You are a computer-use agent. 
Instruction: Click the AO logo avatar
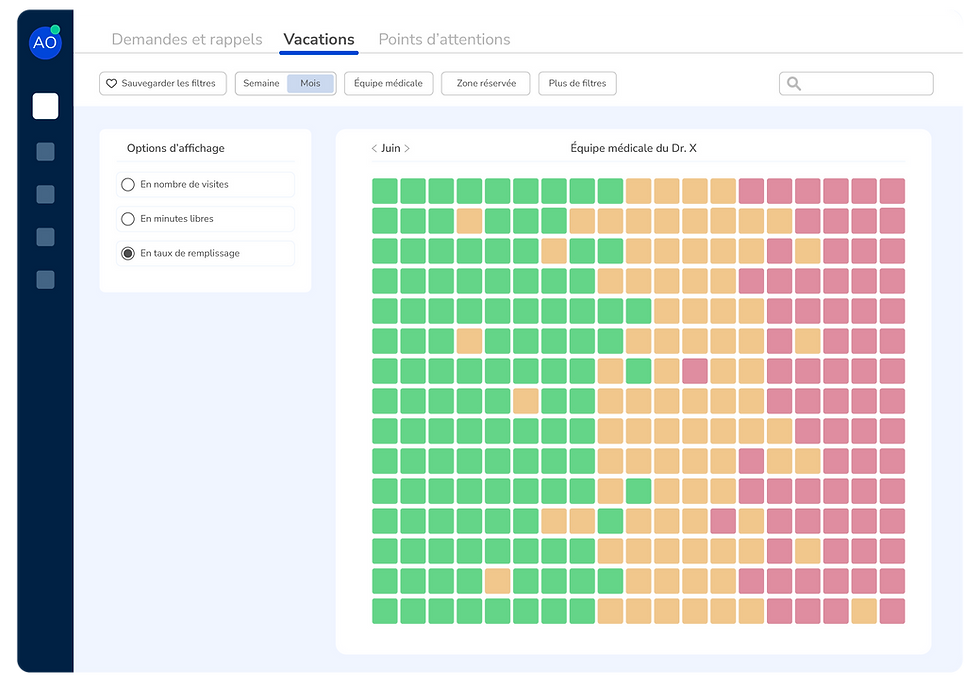(45, 42)
